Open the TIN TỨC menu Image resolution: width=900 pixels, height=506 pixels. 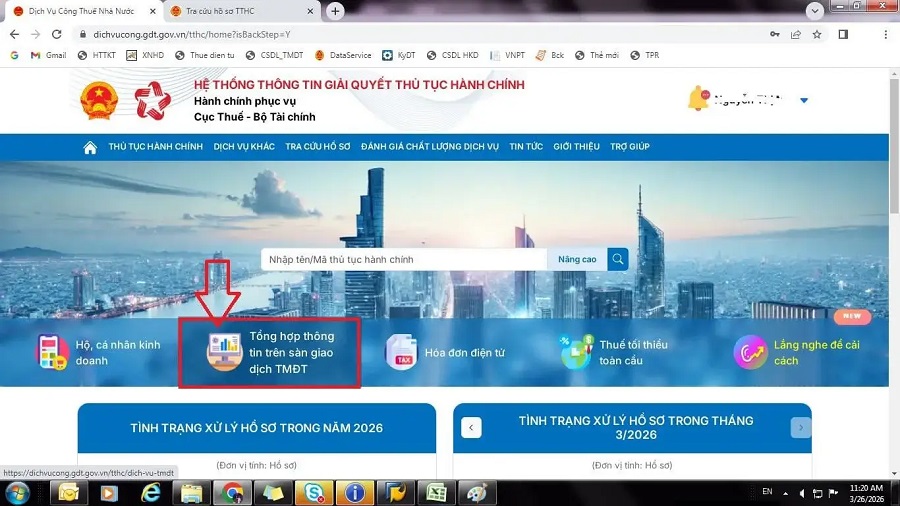(x=526, y=147)
